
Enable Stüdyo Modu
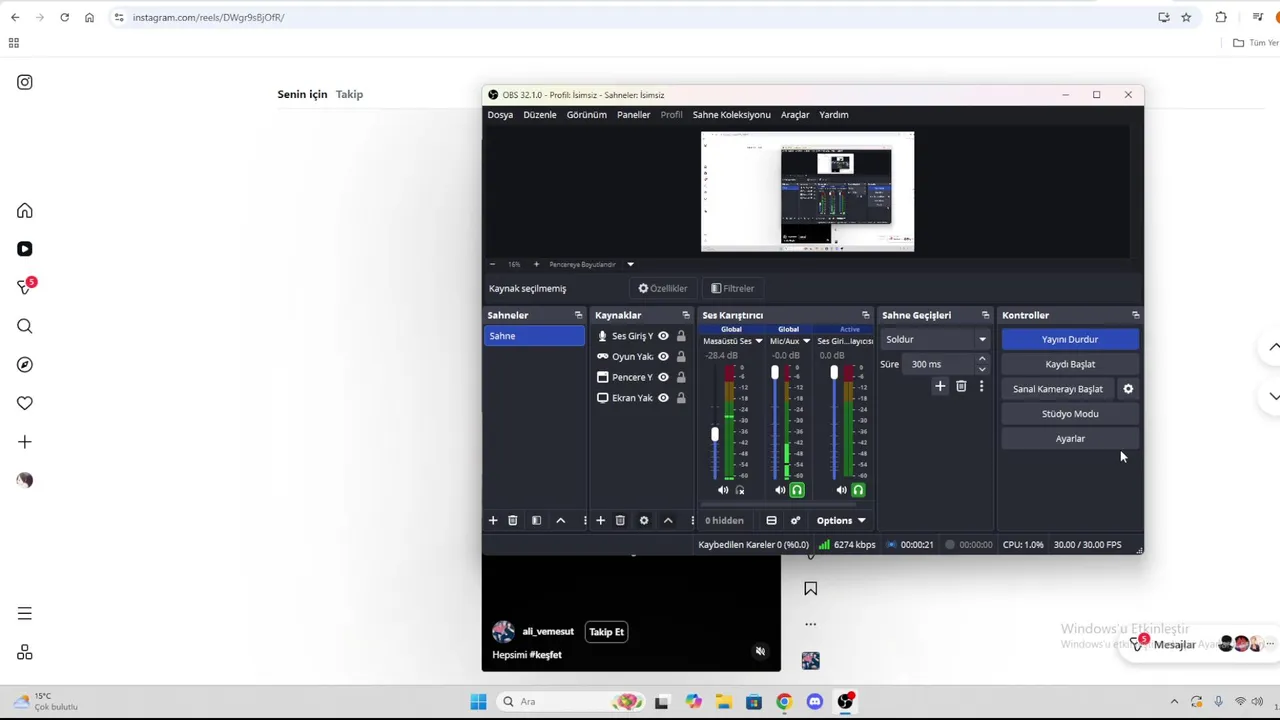1070,414
